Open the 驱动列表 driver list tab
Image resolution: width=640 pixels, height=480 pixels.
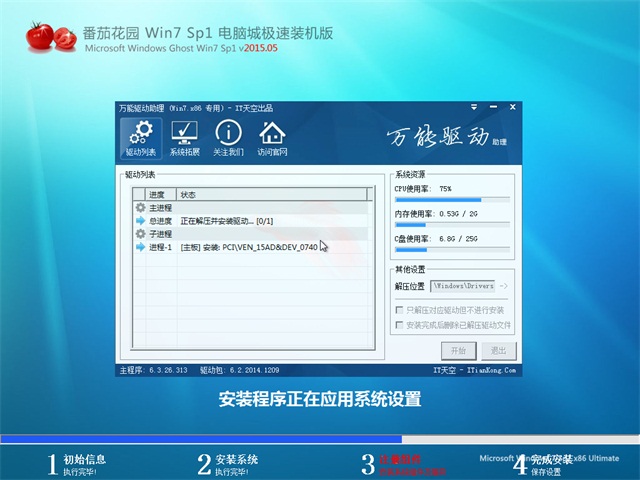(141, 138)
